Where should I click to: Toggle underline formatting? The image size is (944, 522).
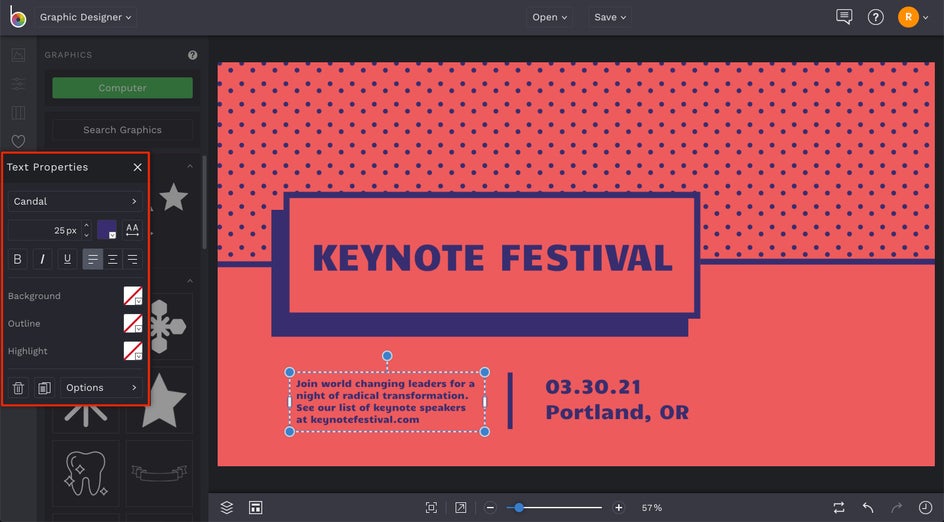point(67,259)
